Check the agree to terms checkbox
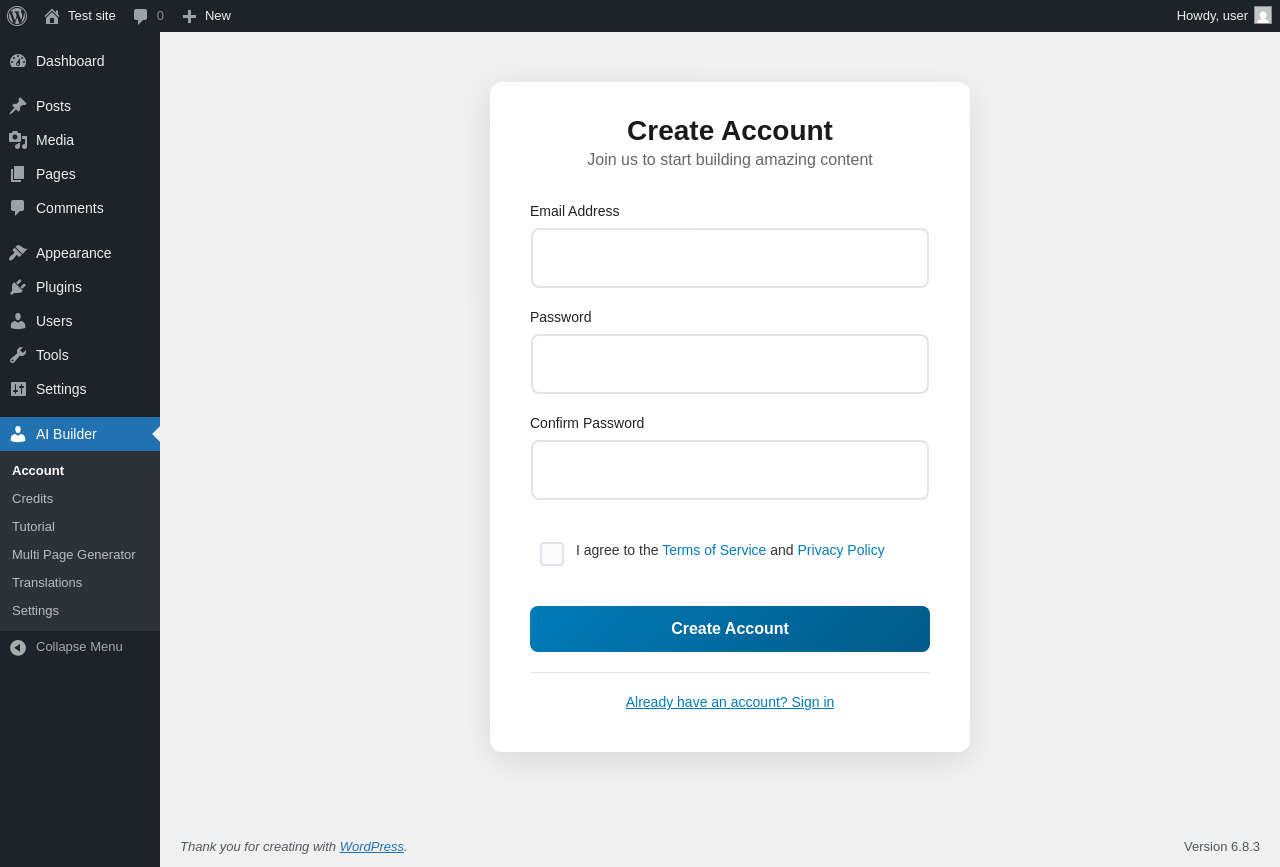The height and width of the screenshot is (867, 1280). [552, 554]
